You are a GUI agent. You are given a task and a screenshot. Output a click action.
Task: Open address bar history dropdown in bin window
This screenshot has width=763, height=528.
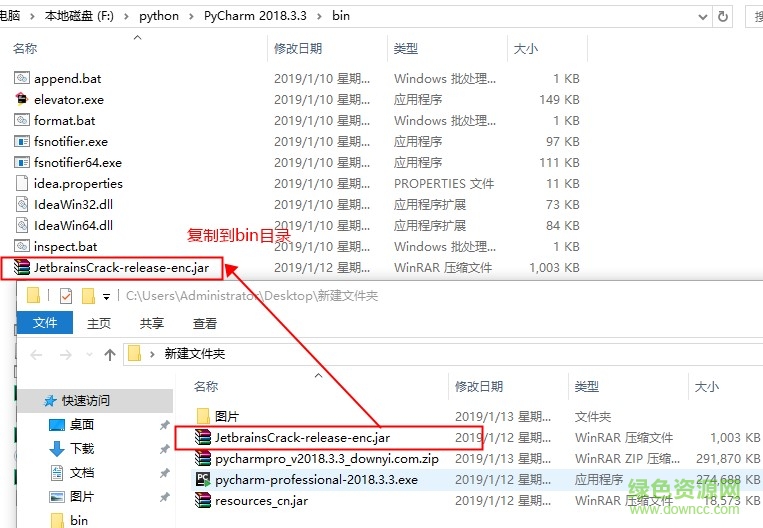click(x=703, y=17)
